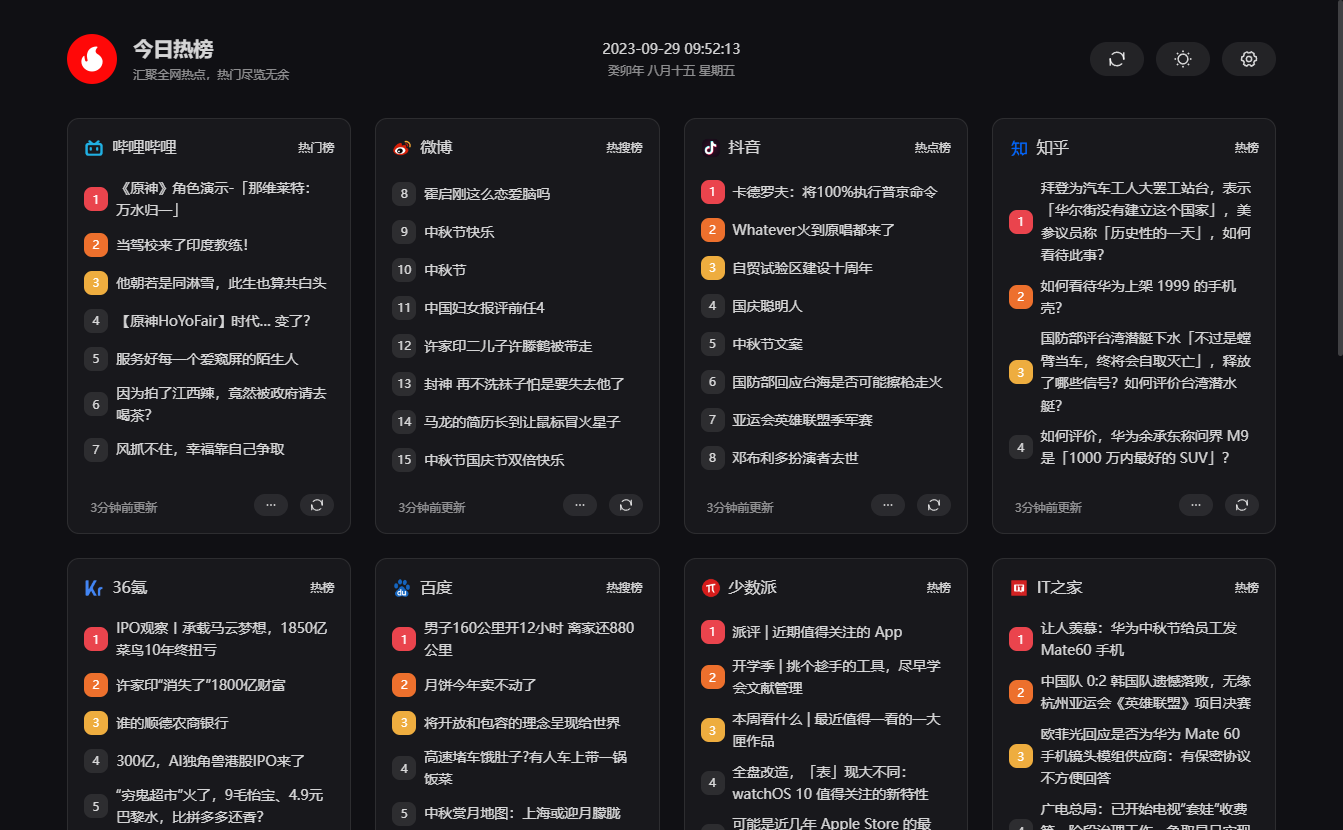Click the 抖音 logo icon
Image resolution: width=1343 pixels, height=830 pixels.
[710, 148]
